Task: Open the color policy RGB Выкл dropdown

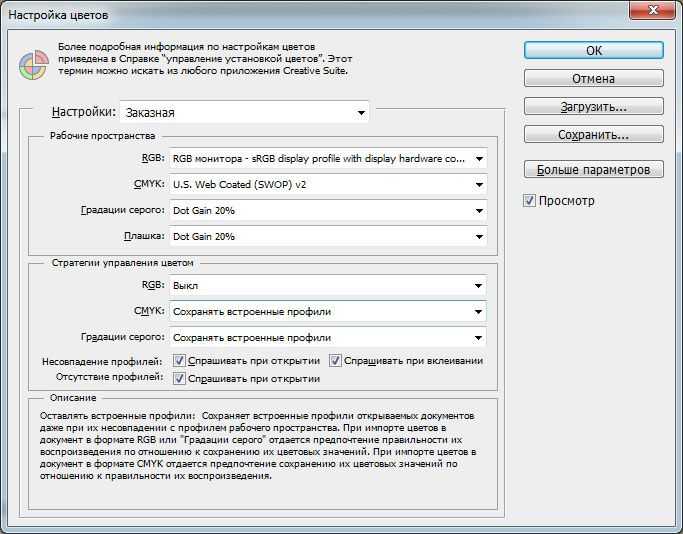Action: tap(328, 286)
